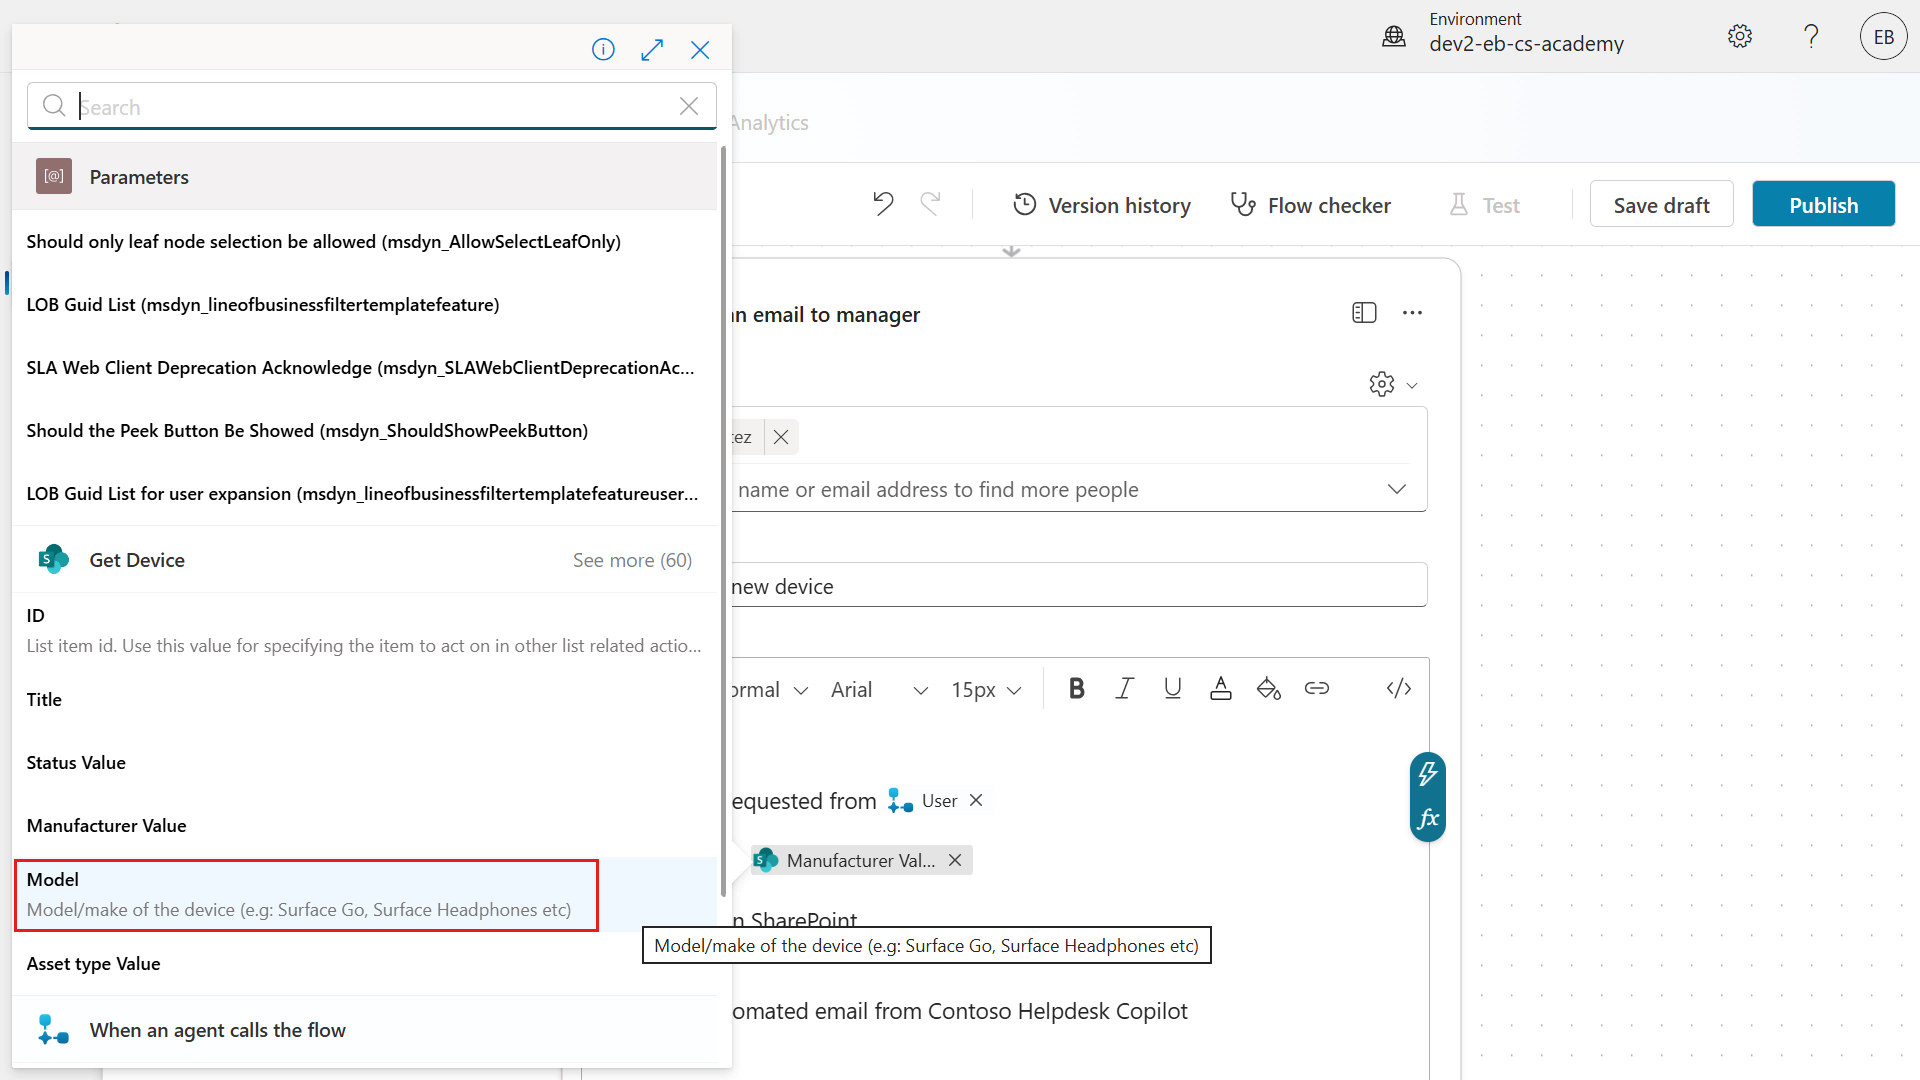Click the side panel icon on the email card
The height and width of the screenshot is (1080, 1920).
coord(1364,312)
